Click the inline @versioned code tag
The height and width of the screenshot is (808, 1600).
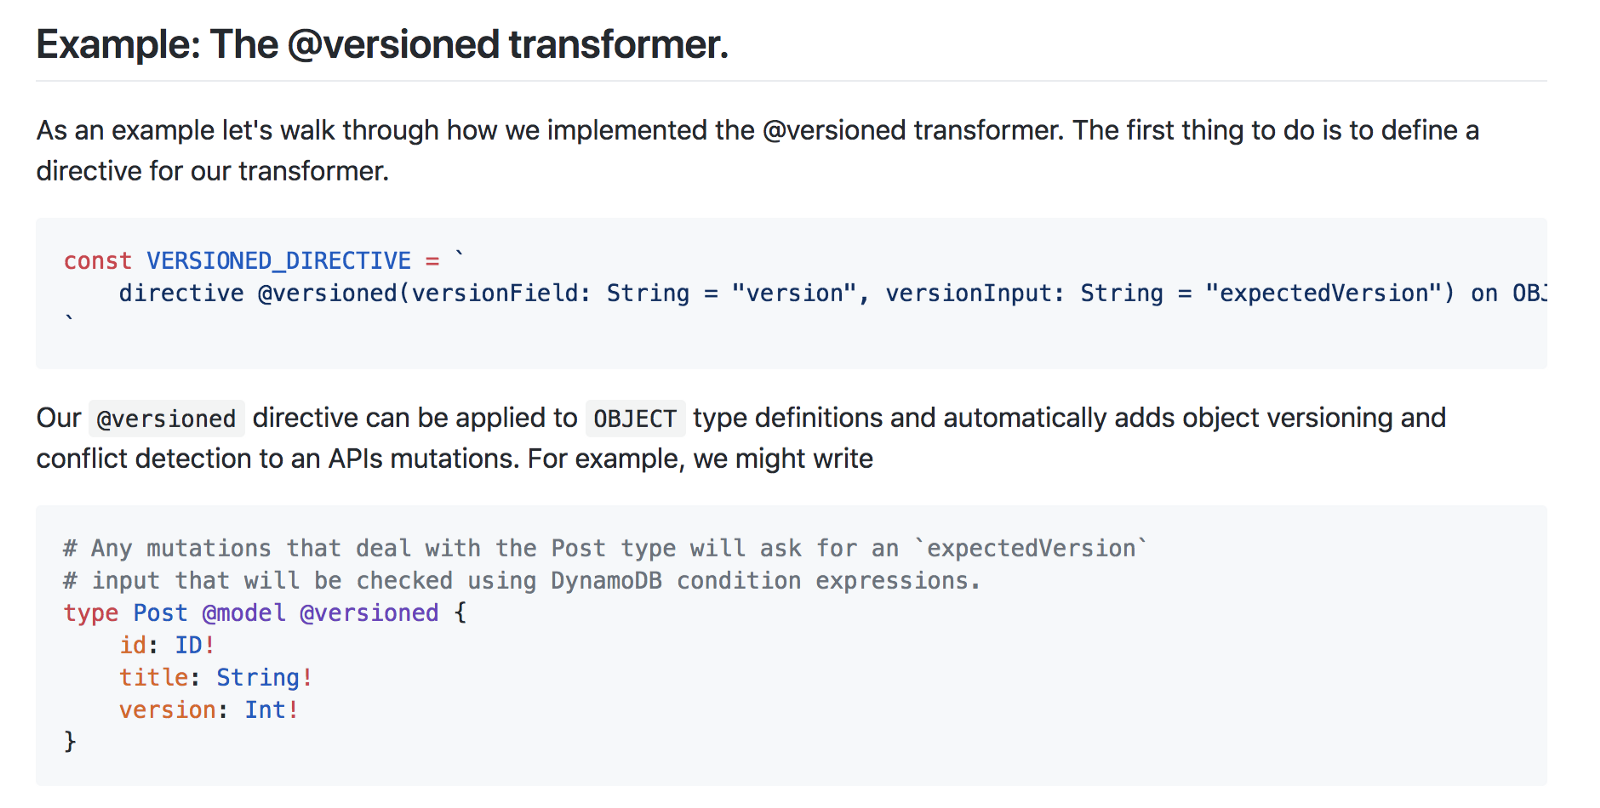(x=166, y=418)
